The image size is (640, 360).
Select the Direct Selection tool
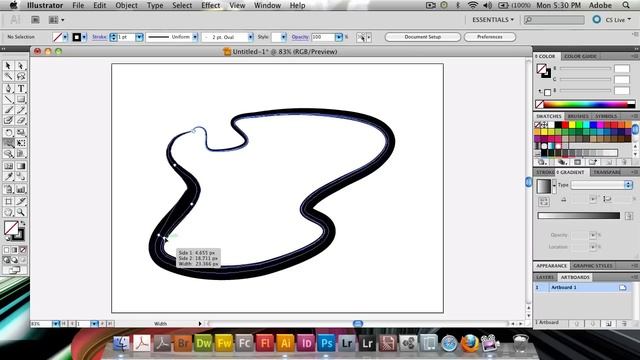click(x=21, y=66)
